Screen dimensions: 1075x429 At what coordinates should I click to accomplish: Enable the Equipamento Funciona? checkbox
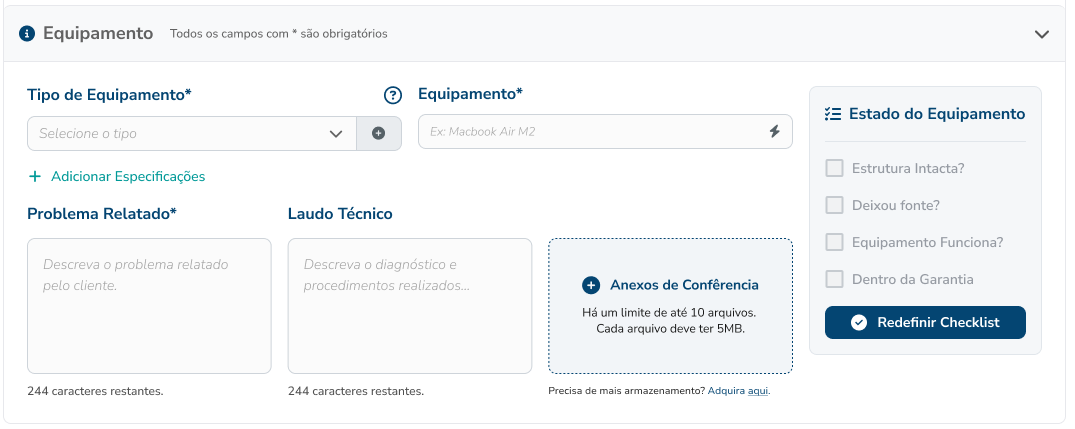coord(834,242)
